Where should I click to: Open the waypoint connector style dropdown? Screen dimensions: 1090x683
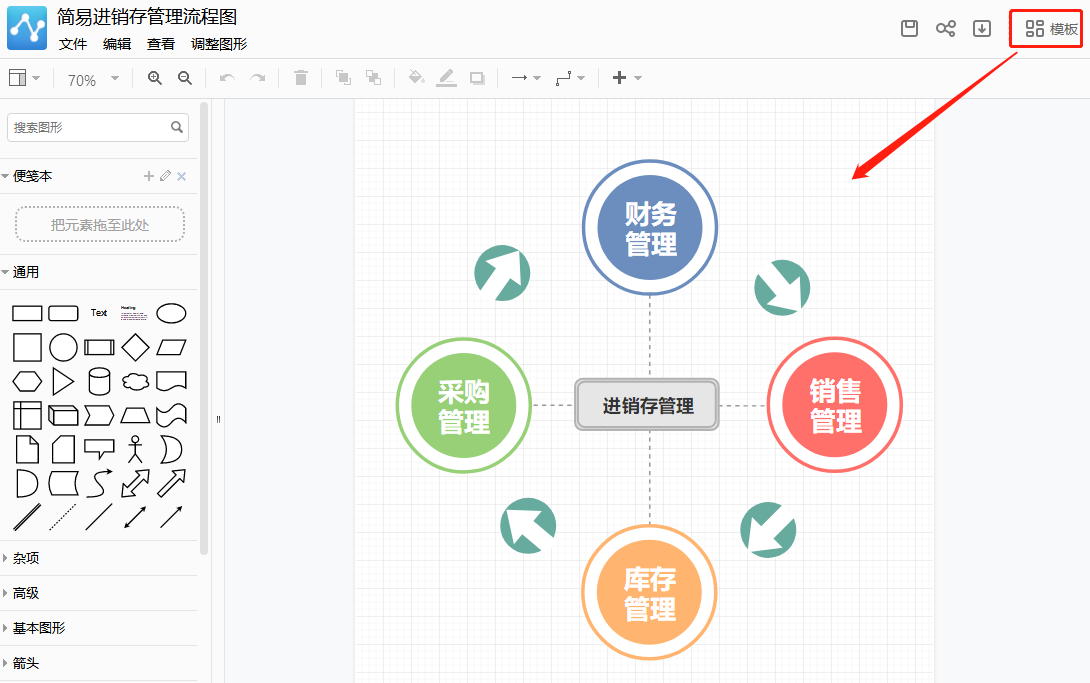(x=570, y=78)
